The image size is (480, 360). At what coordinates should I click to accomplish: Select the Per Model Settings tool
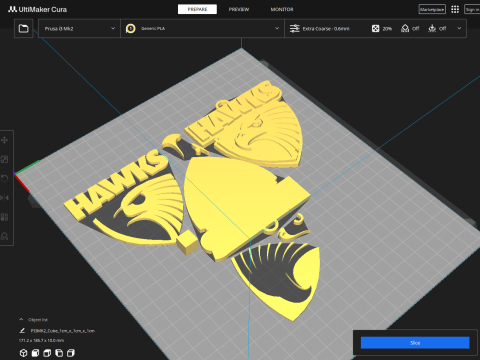(5, 217)
